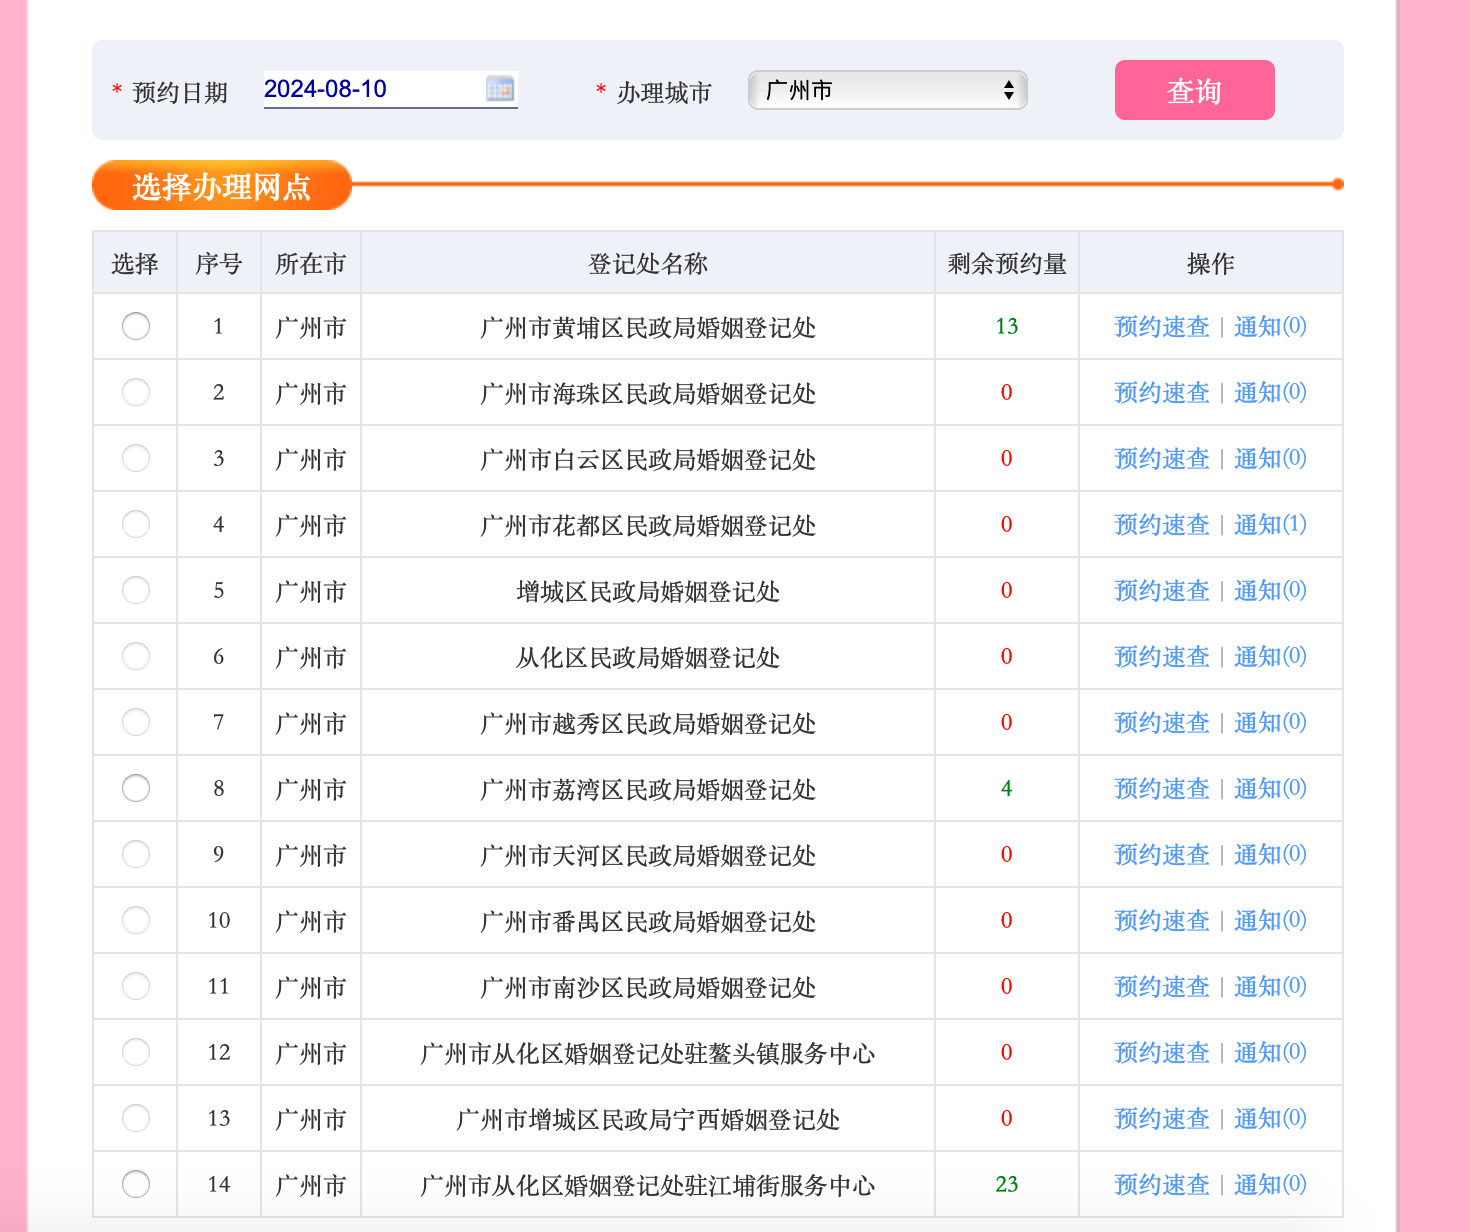Viewport: 1470px width, 1232px height.
Task: Click 预约速查 for 天河区 registry
Action: point(1161,855)
